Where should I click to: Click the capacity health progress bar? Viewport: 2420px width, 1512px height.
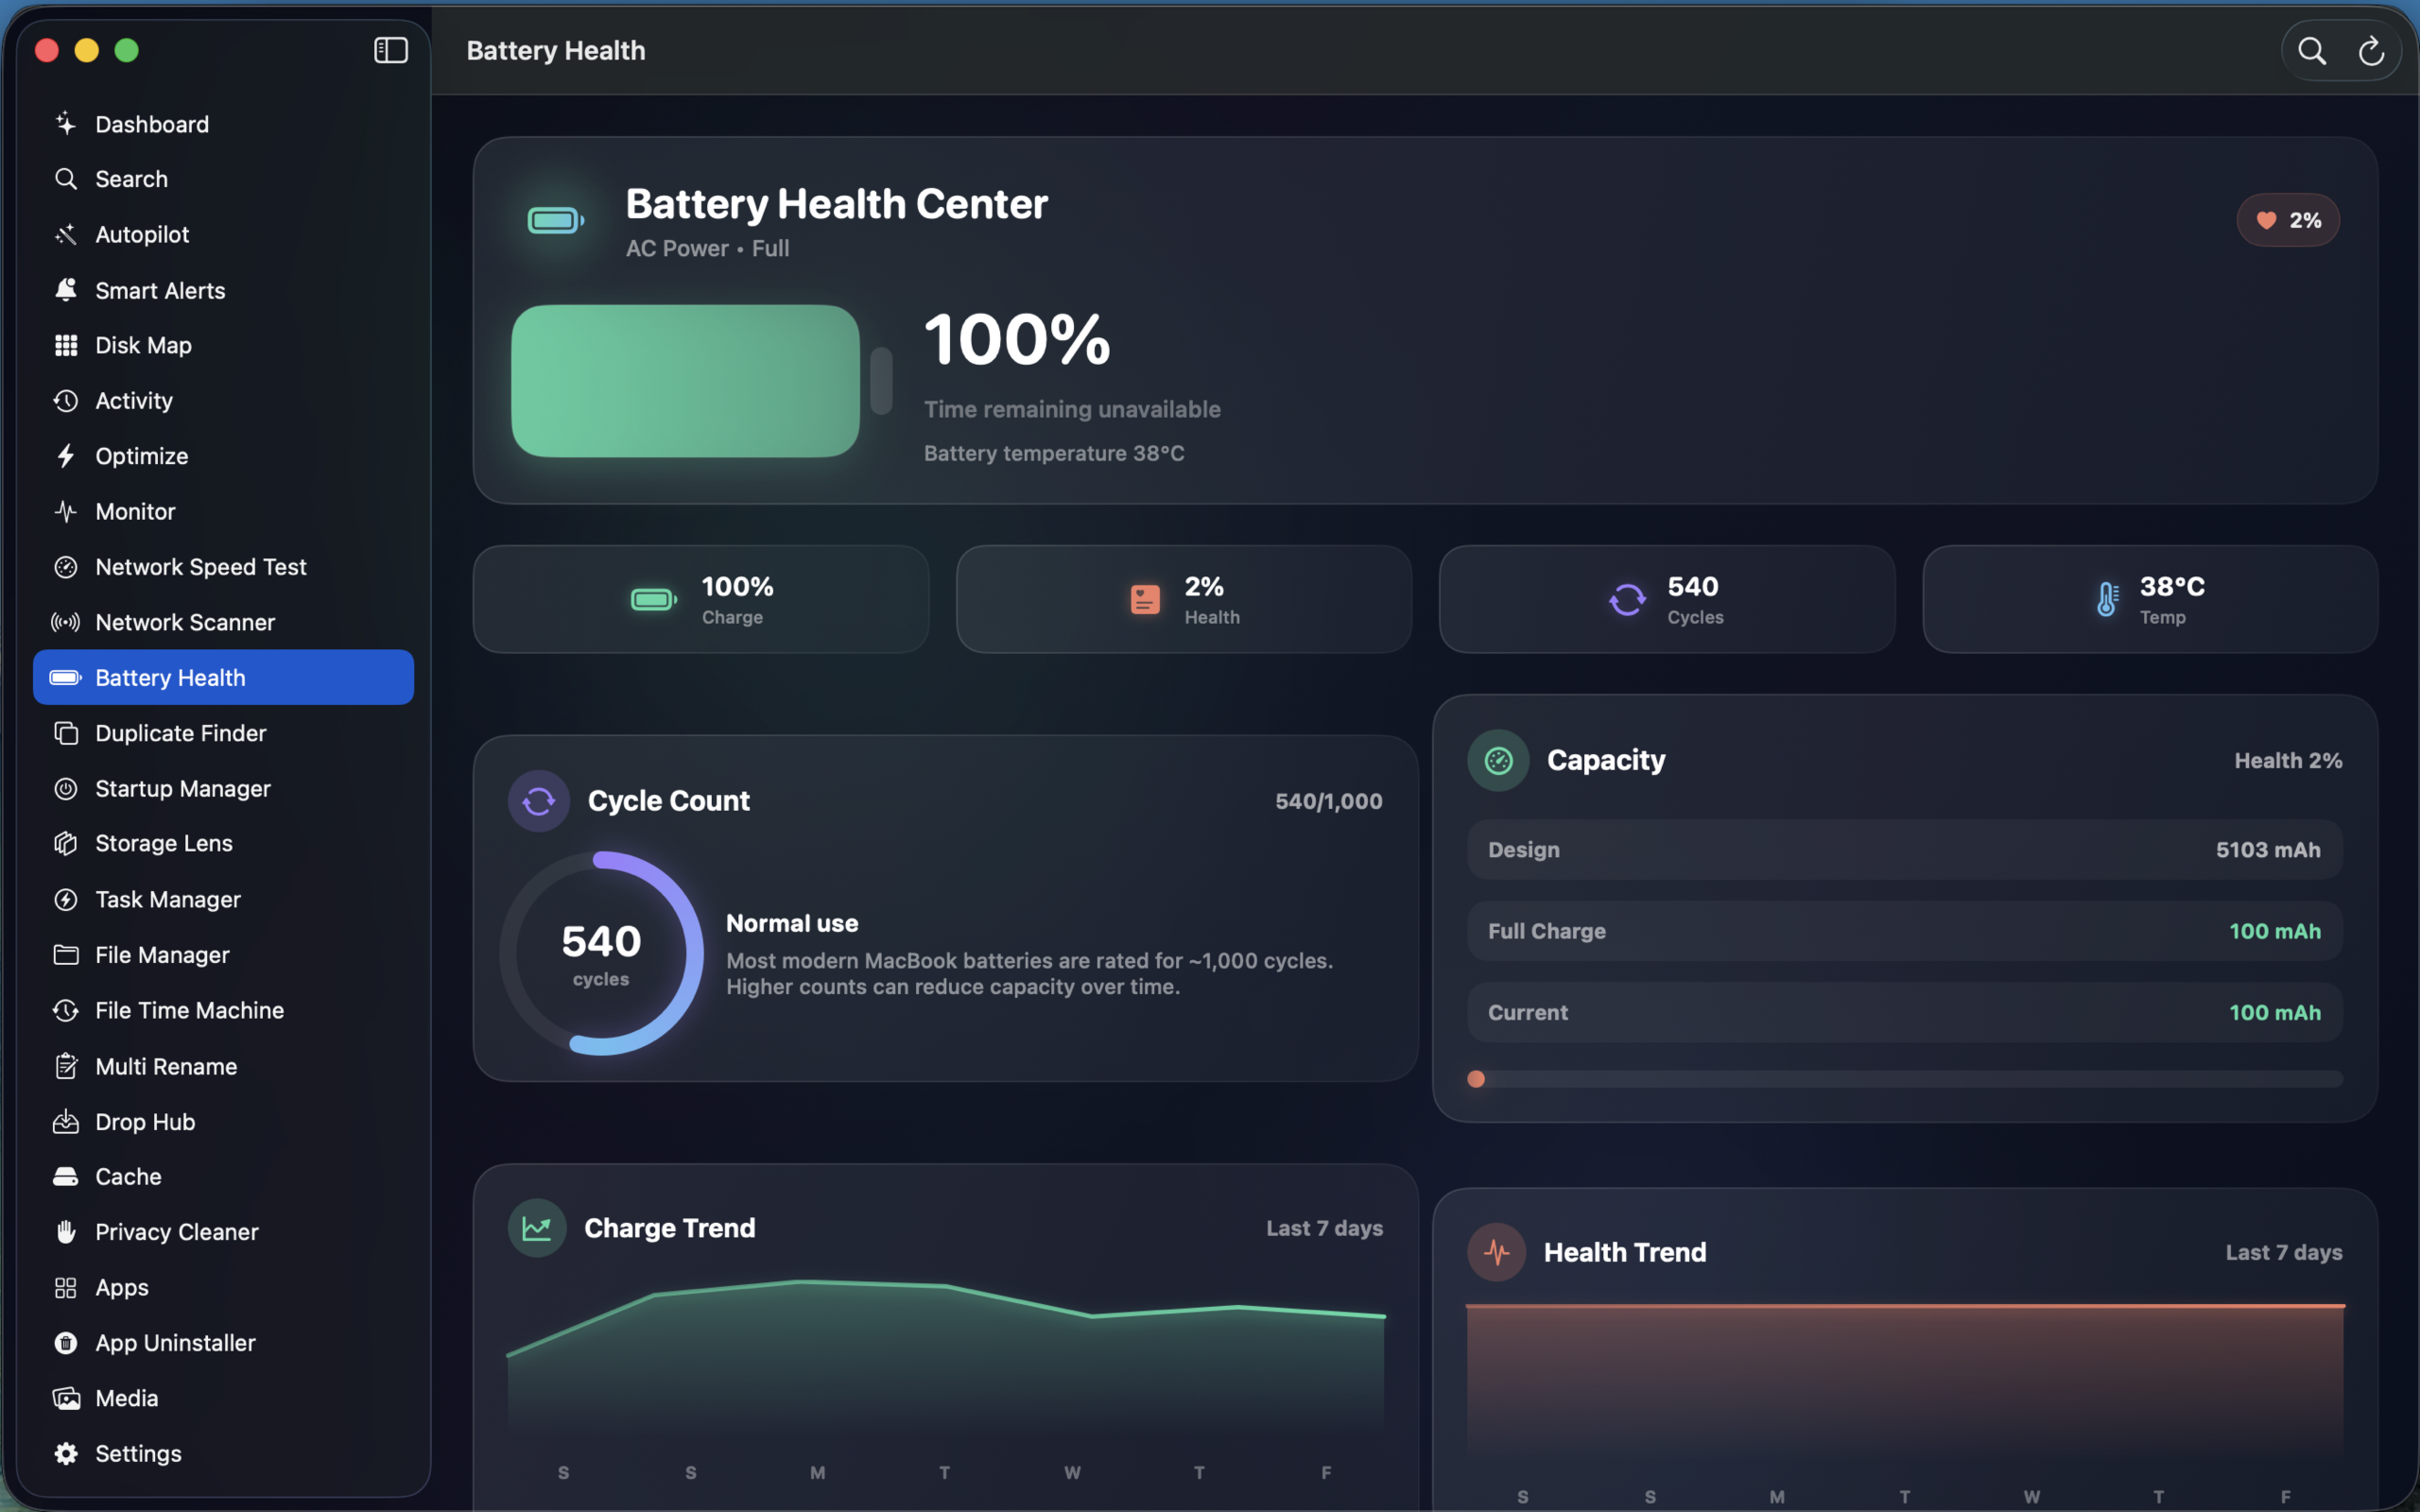[x=1905, y=1079]
